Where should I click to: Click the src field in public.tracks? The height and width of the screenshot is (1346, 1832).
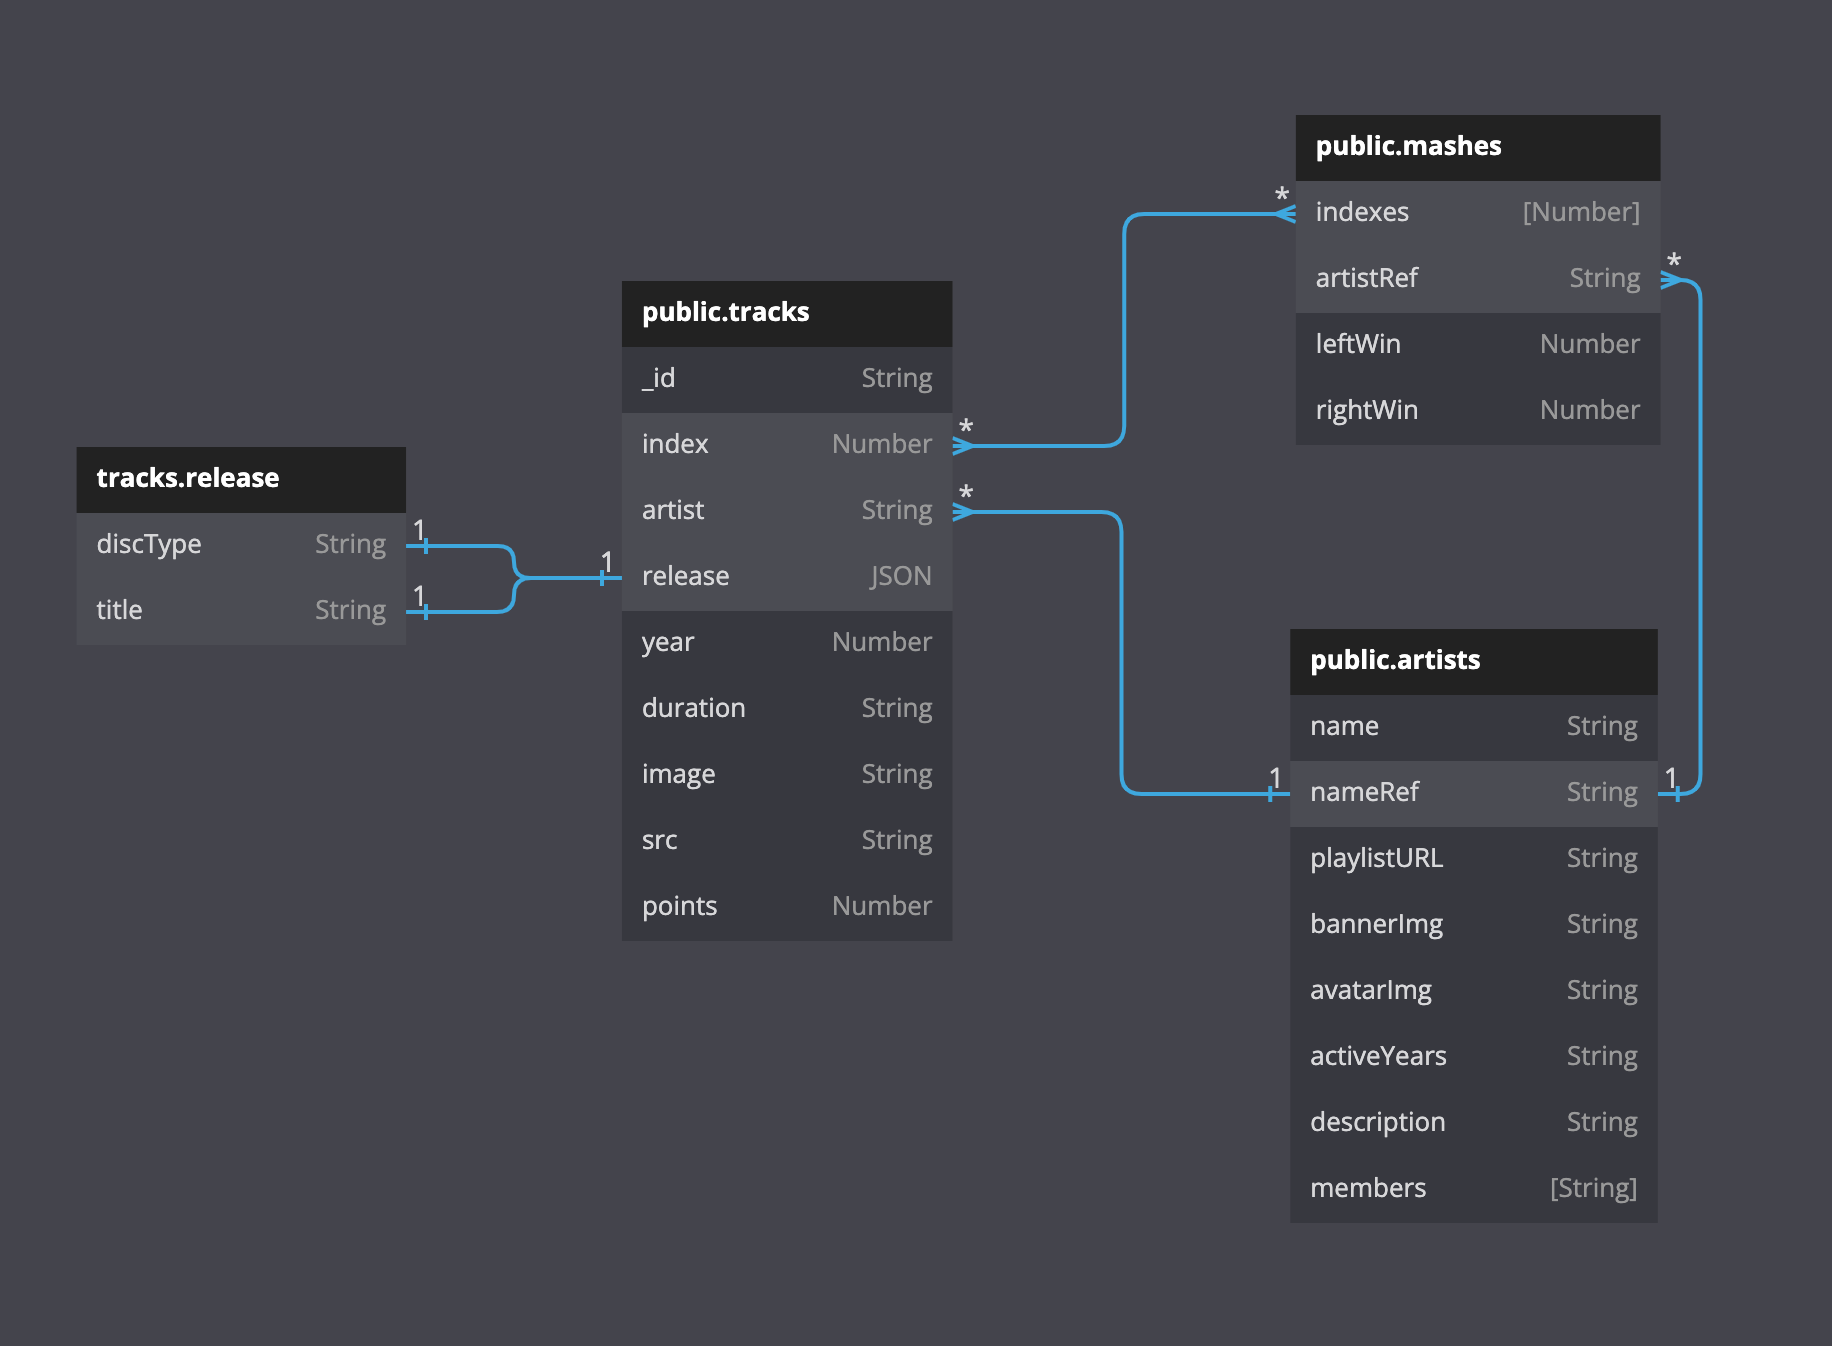pos(786,841)
